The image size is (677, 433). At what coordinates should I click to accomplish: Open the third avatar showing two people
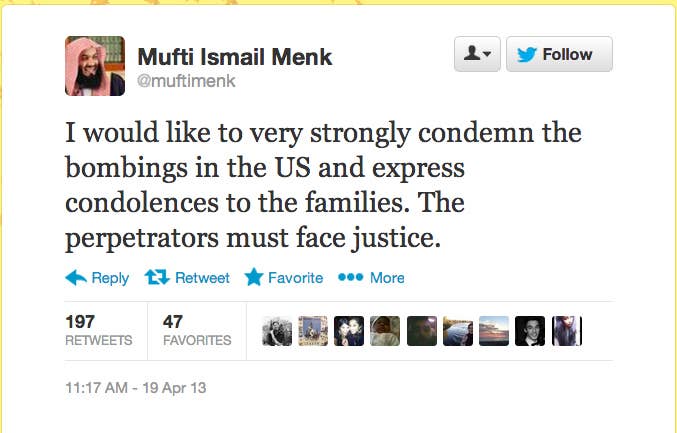(349, 331)
